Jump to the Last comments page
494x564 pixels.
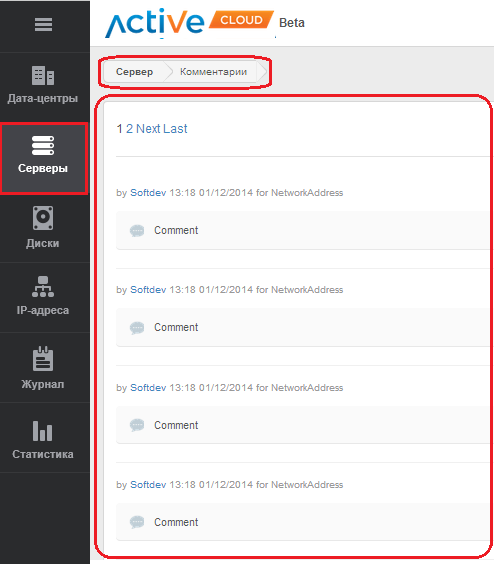tap(175, 128)
